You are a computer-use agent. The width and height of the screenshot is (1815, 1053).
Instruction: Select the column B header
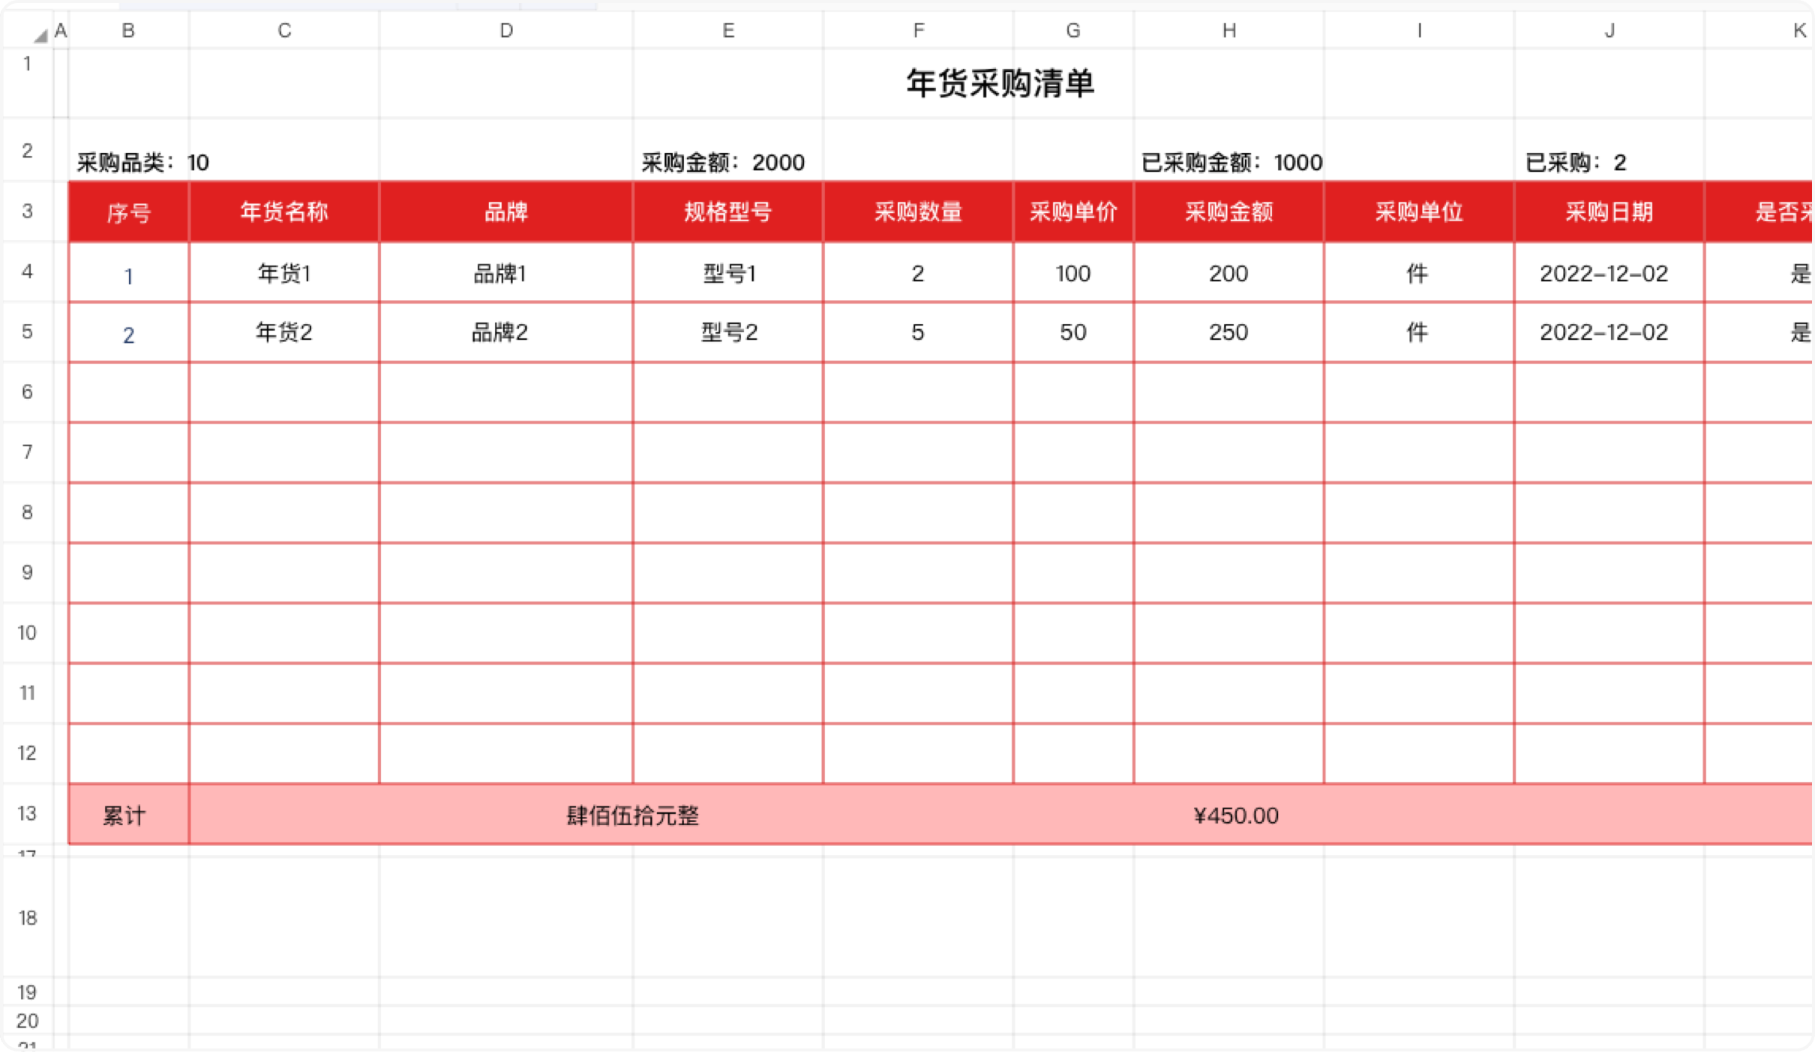128,31
